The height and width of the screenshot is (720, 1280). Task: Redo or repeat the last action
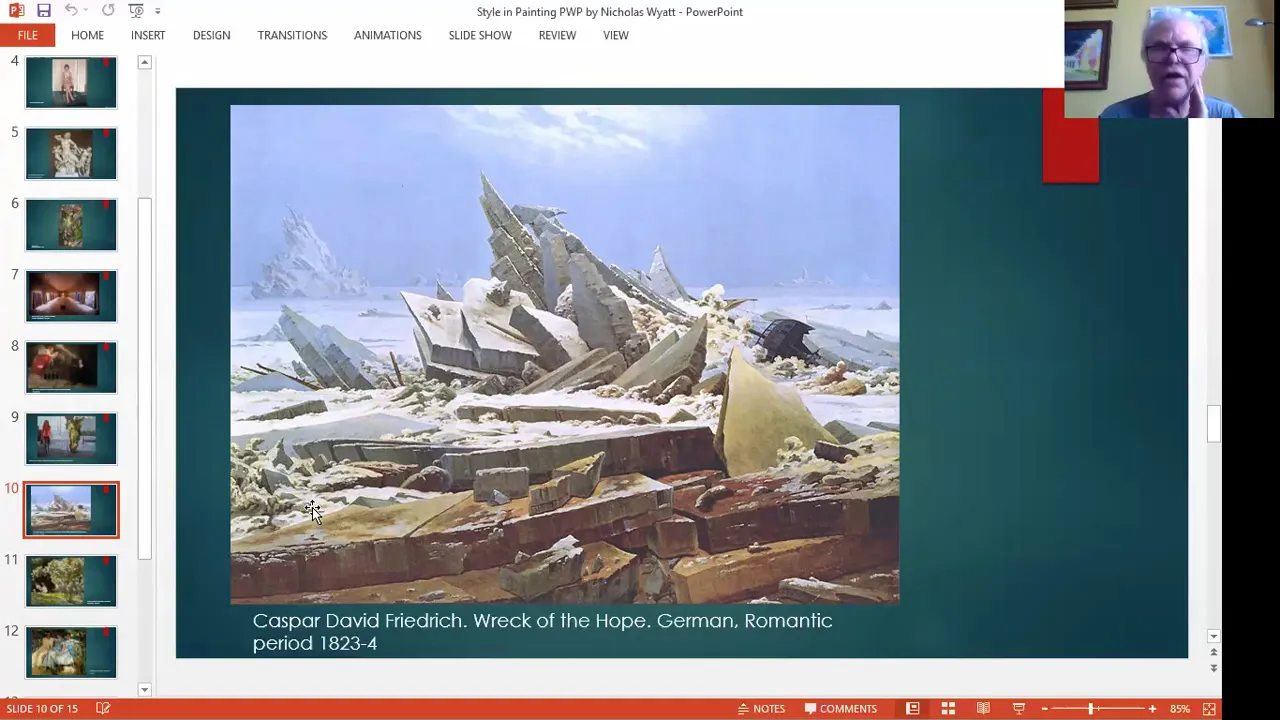coord(108,11)
